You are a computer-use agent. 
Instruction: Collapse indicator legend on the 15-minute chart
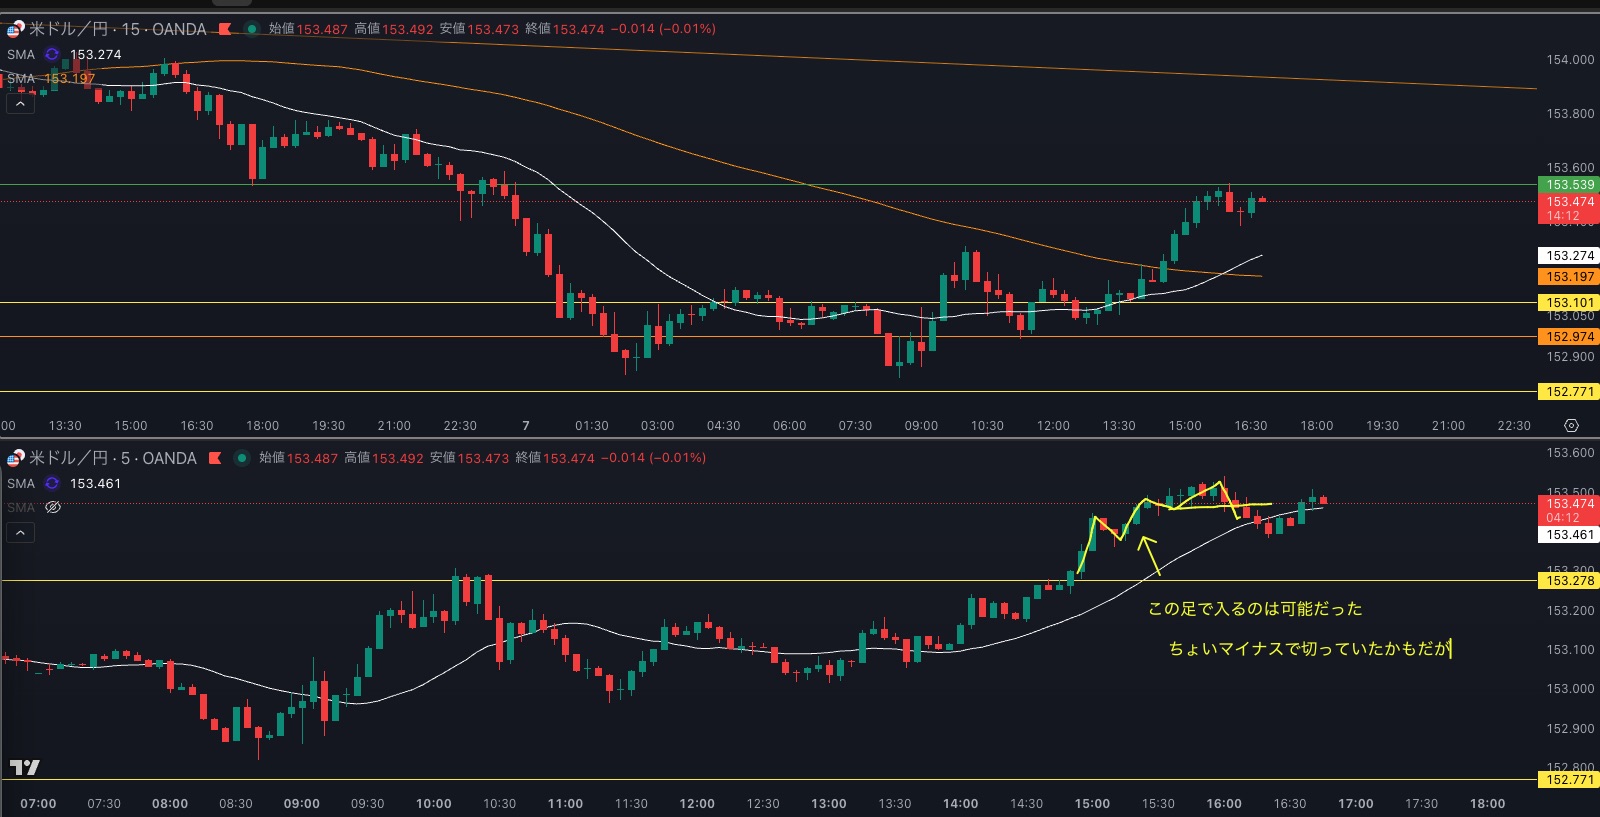tap(20, 103)
